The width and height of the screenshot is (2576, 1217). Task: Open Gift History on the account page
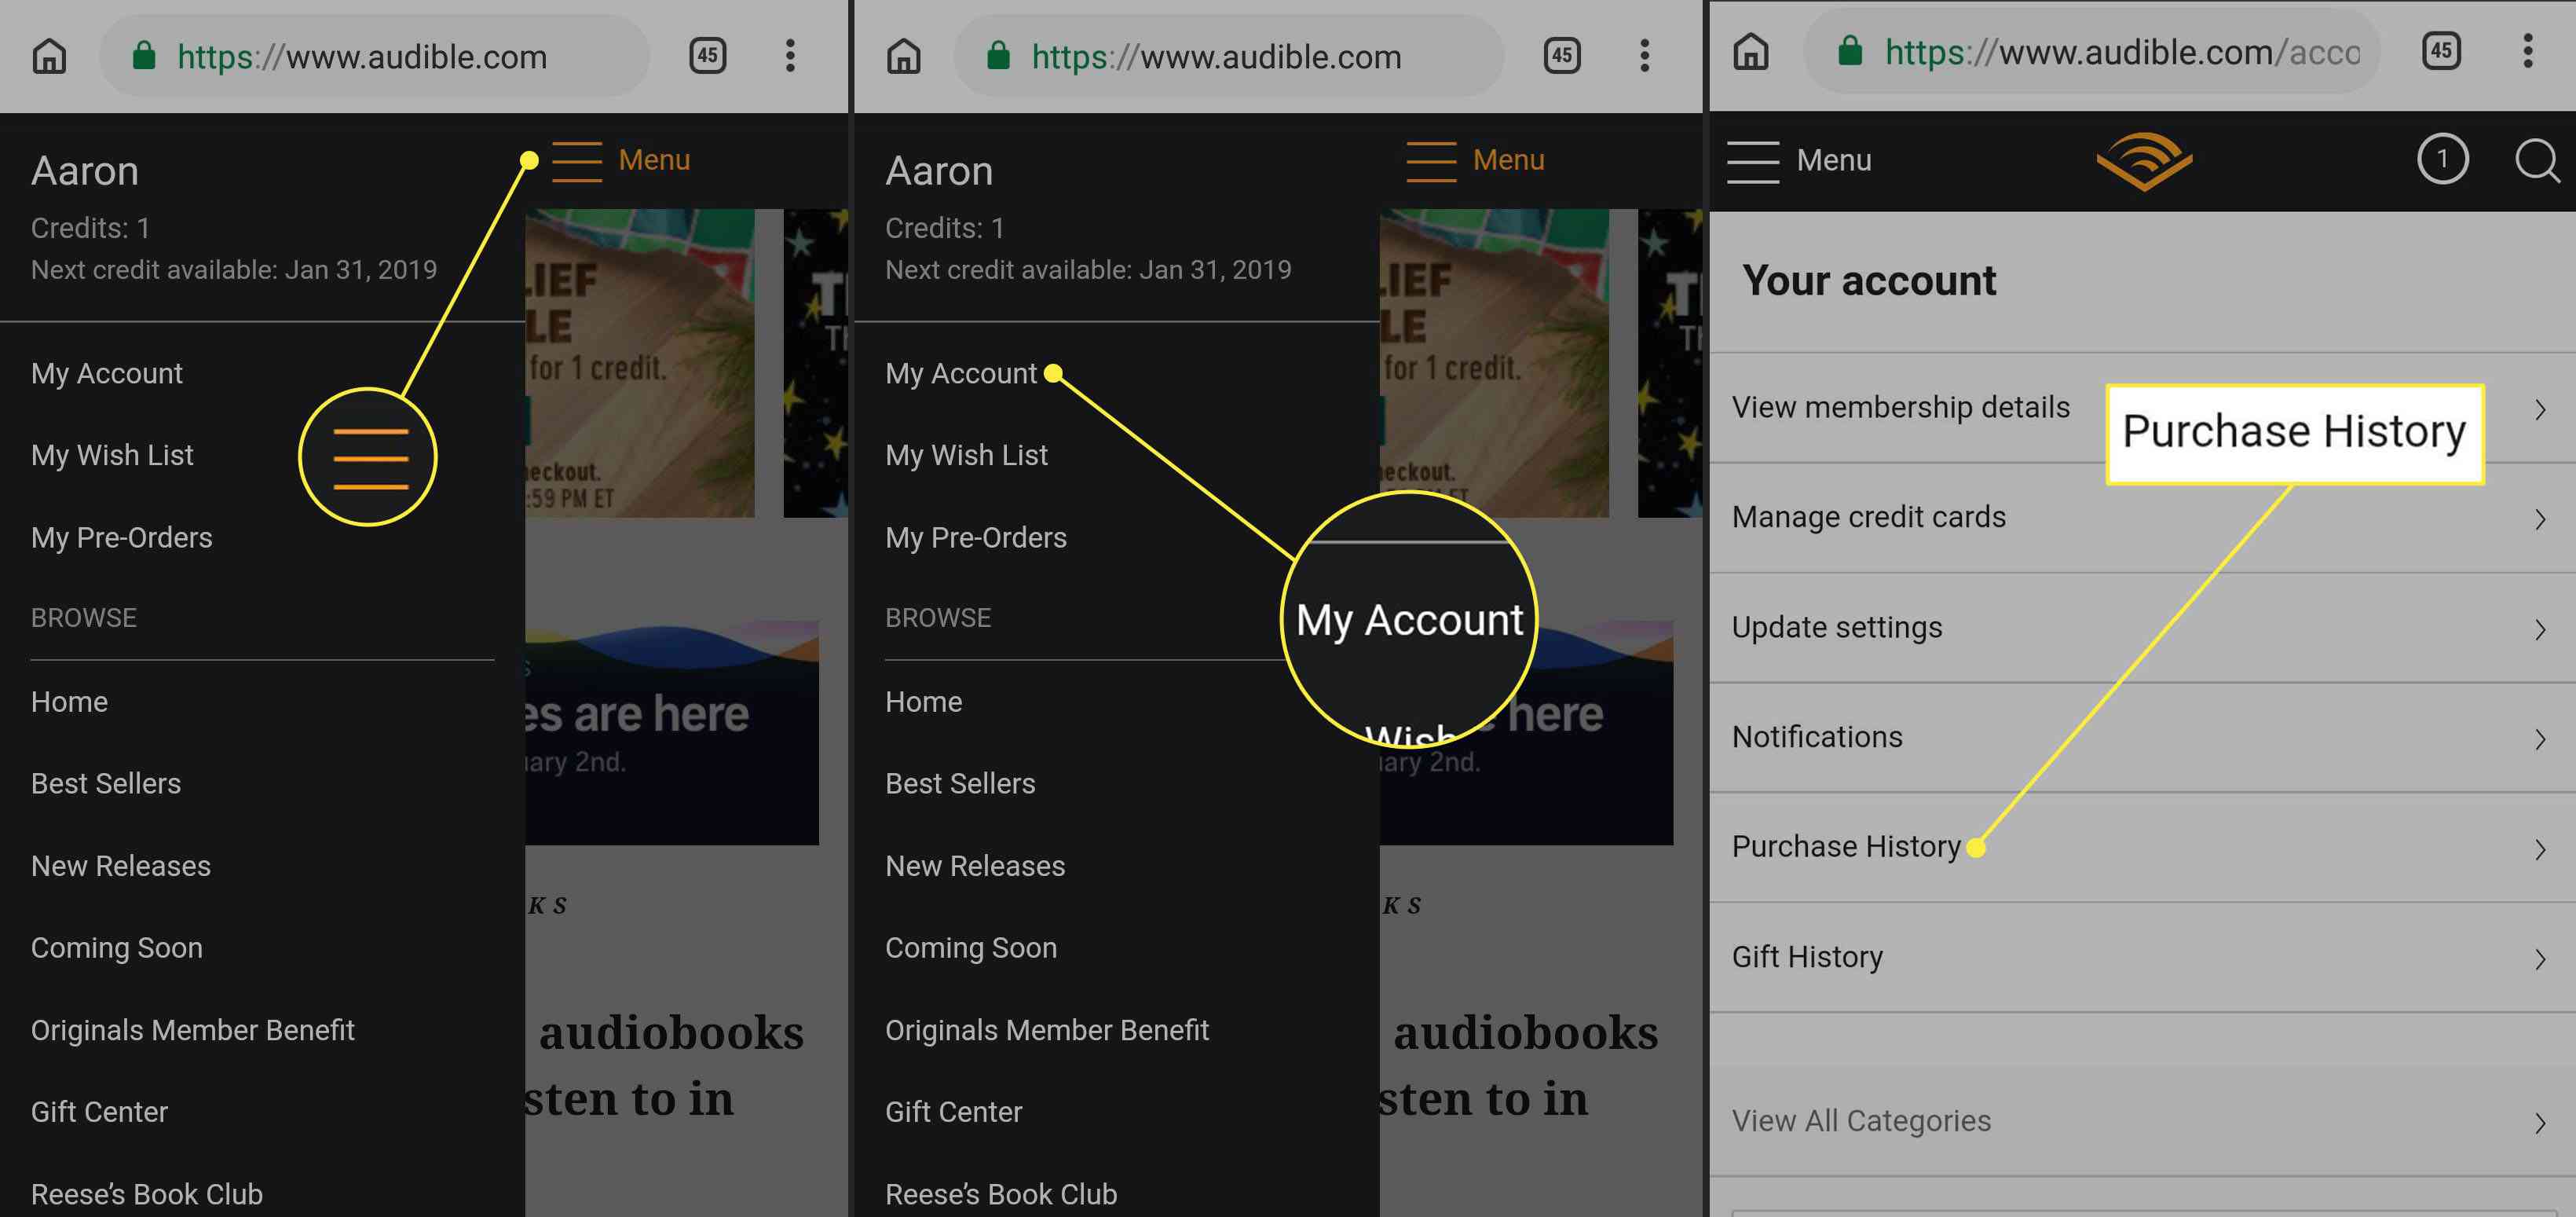(x=2142, y=958)
